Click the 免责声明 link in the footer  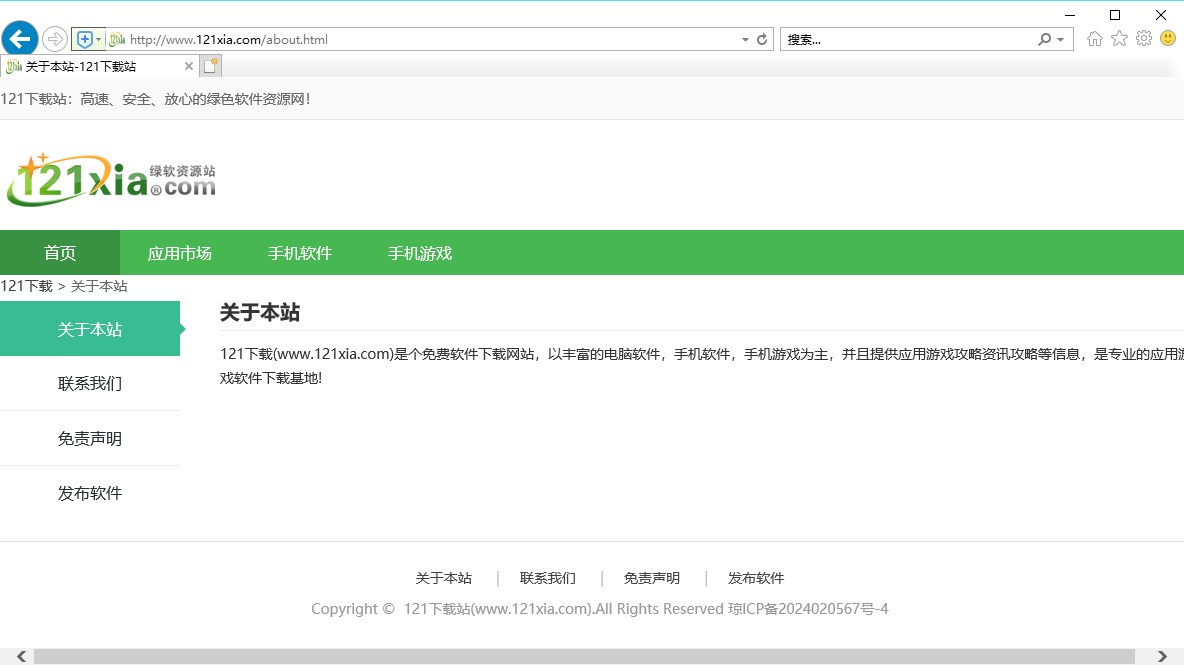pos(652,578)
